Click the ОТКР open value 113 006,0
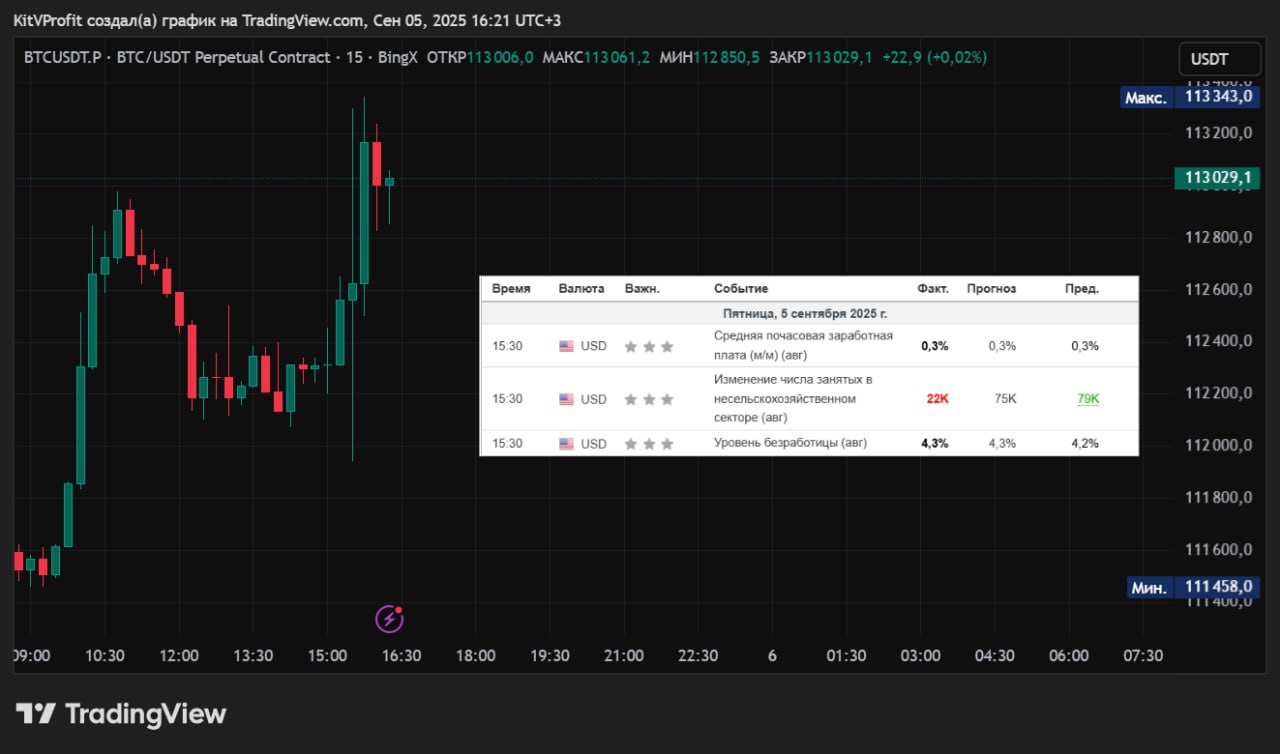The width and height of the screenshot is (1280, 754). coord(500,58)
